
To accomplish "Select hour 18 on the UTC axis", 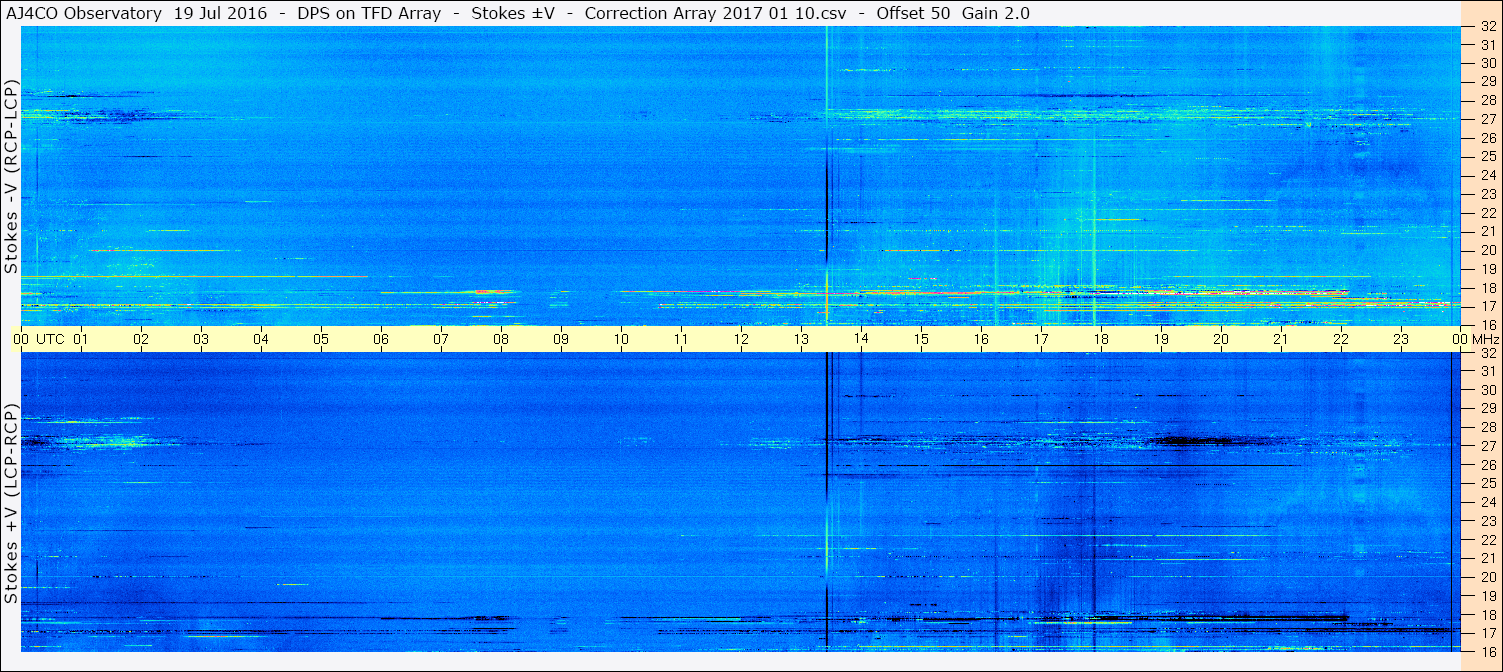I will [x=1101, y=339].
